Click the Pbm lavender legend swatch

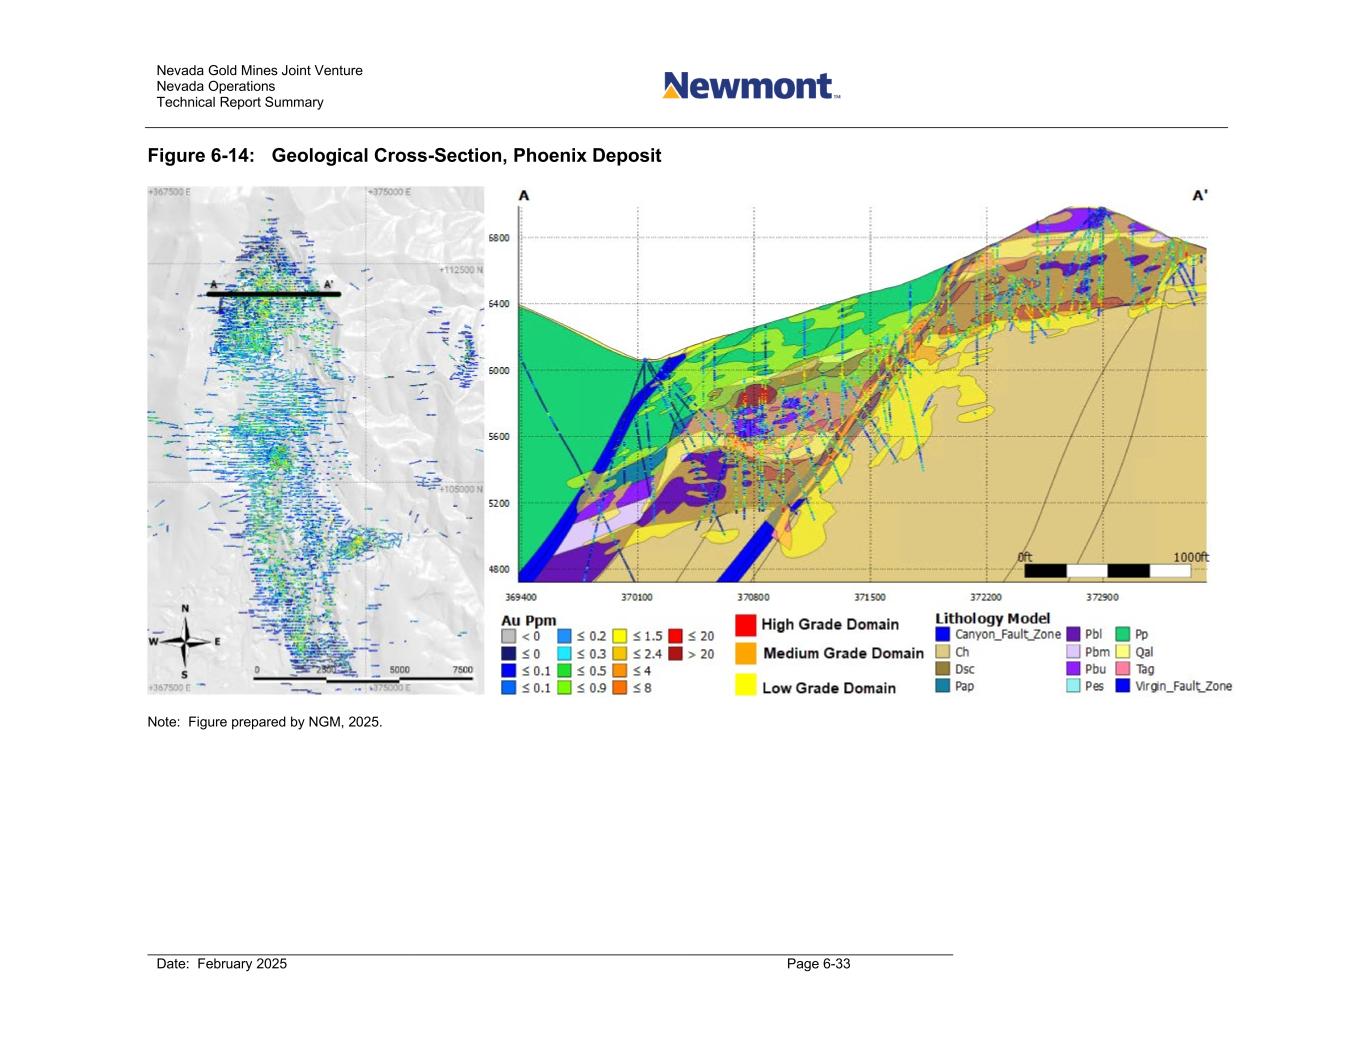click(1073, 652)
